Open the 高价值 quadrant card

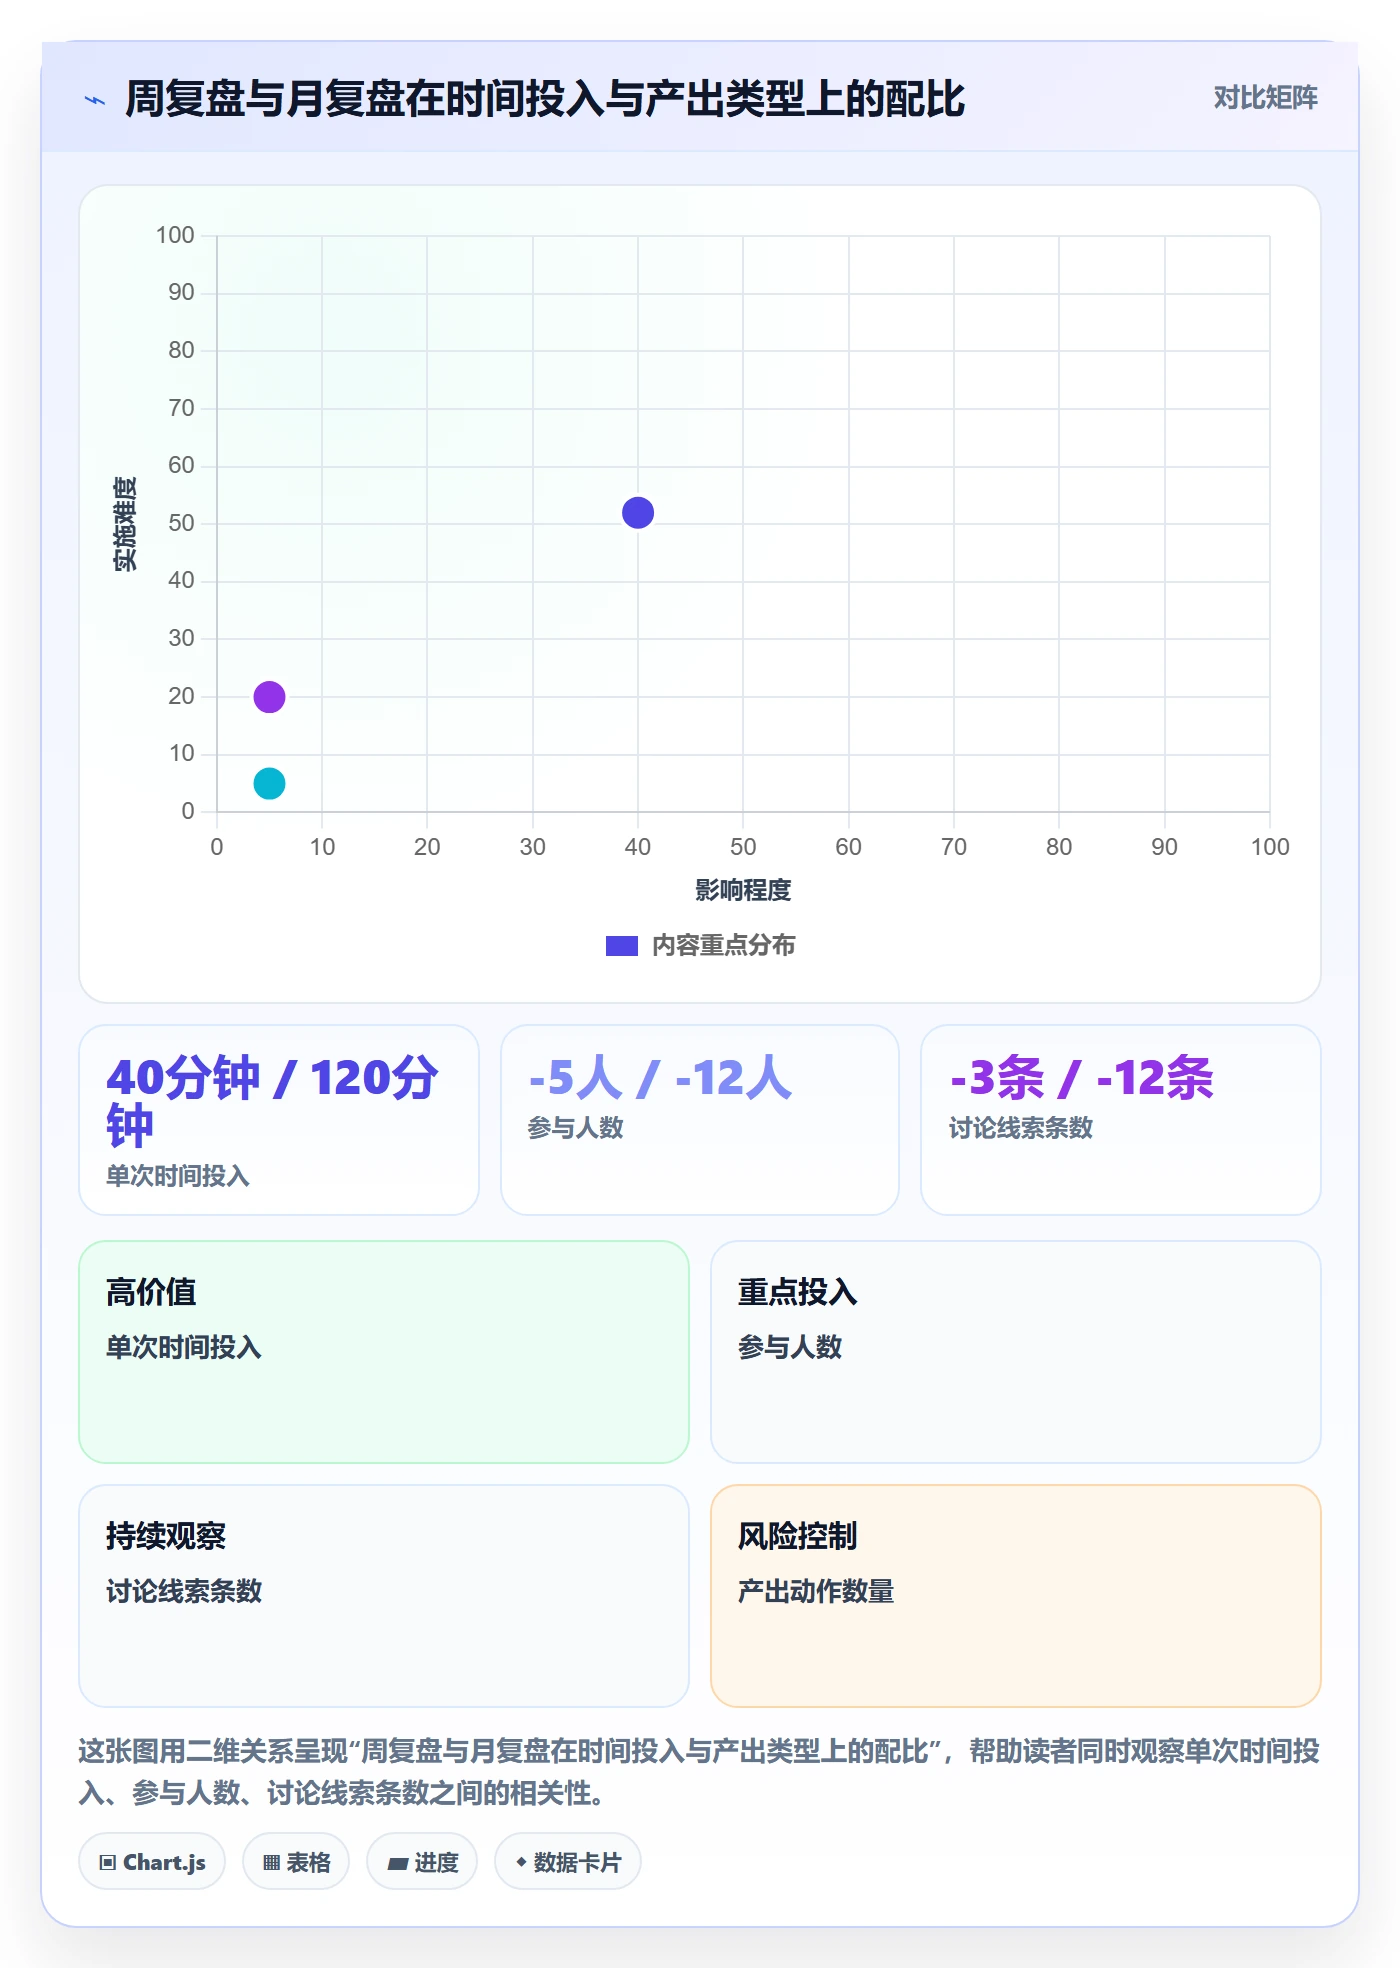pyautogui.click(x=384, y=1352)
